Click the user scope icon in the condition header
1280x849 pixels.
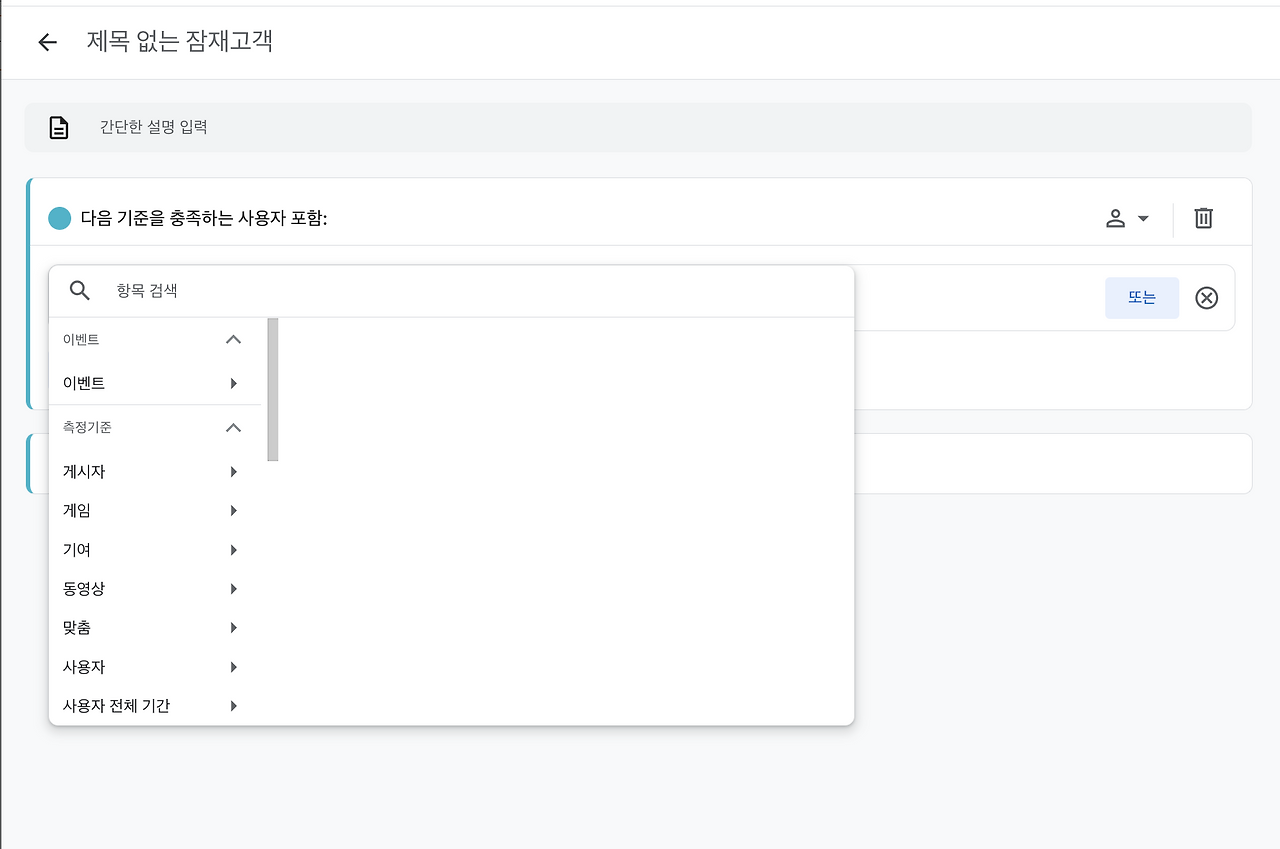point(1116,218)
